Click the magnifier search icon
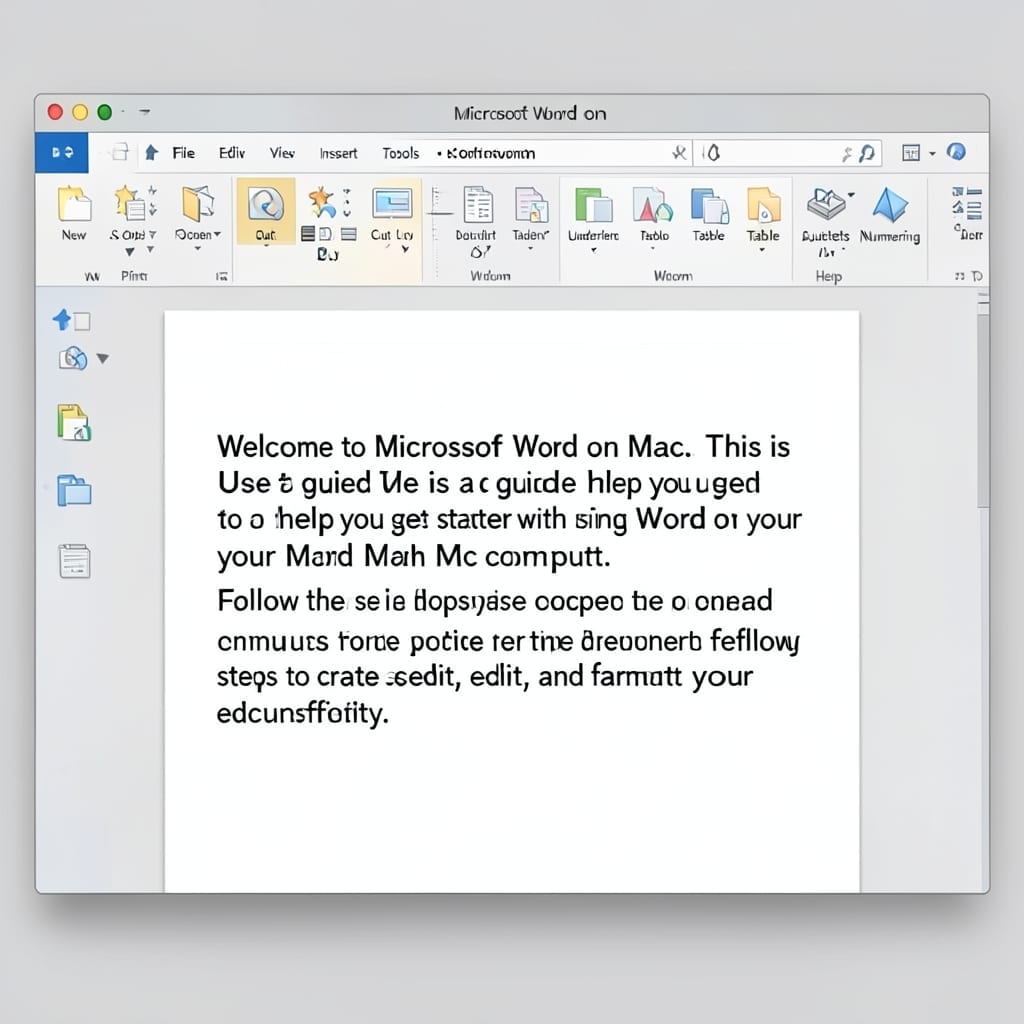The image size is (1024, 1024). tap(867, 153)
